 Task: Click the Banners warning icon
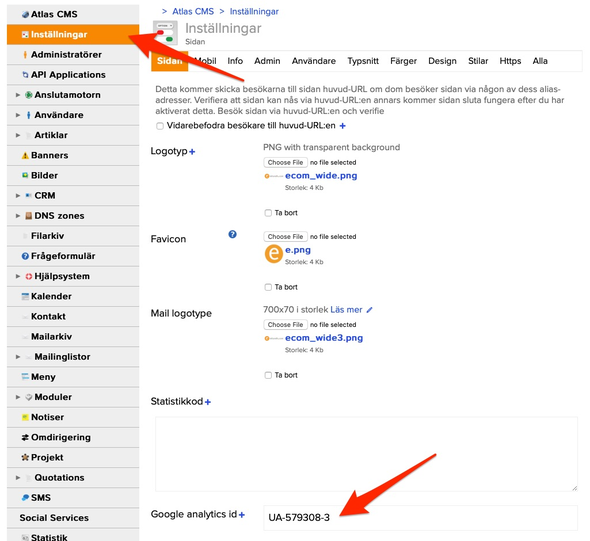(25, 155)
